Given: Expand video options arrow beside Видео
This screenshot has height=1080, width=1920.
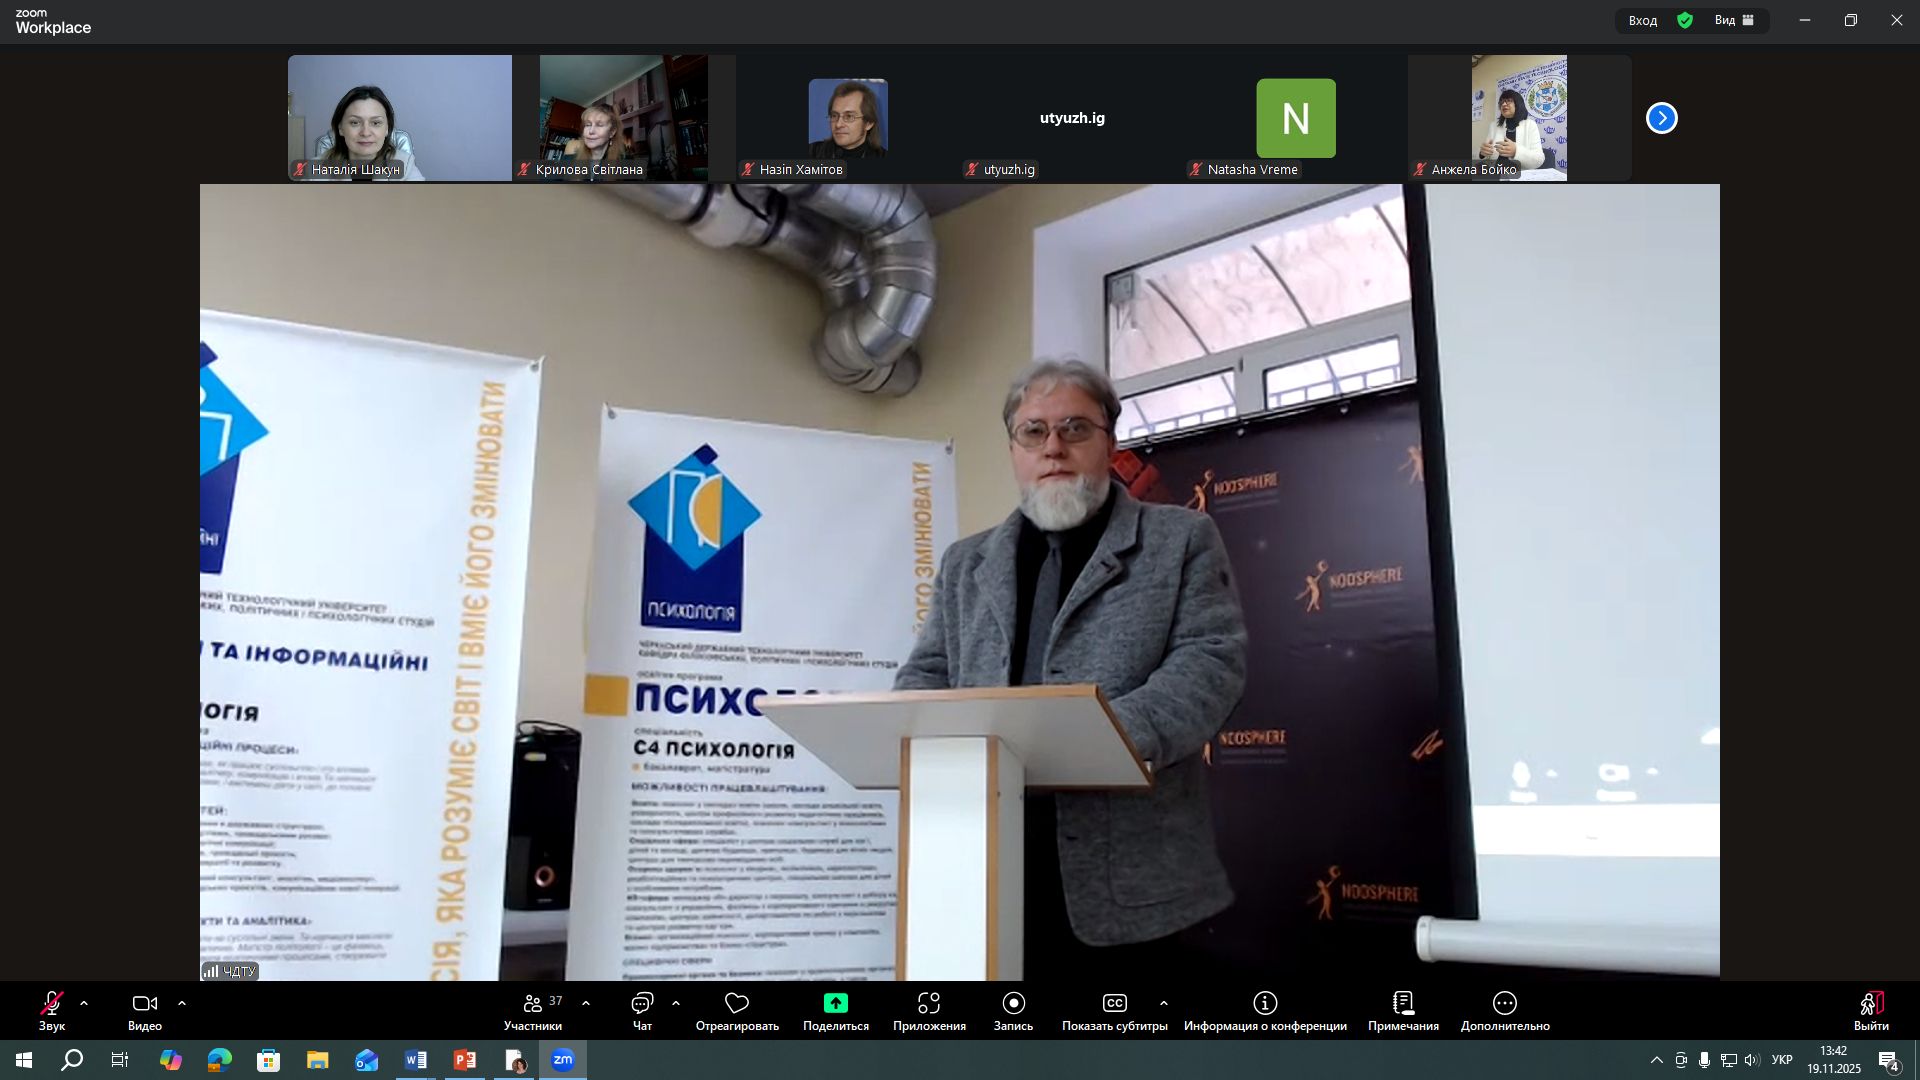Looking at the screenshot, I should click(182, 1003).
